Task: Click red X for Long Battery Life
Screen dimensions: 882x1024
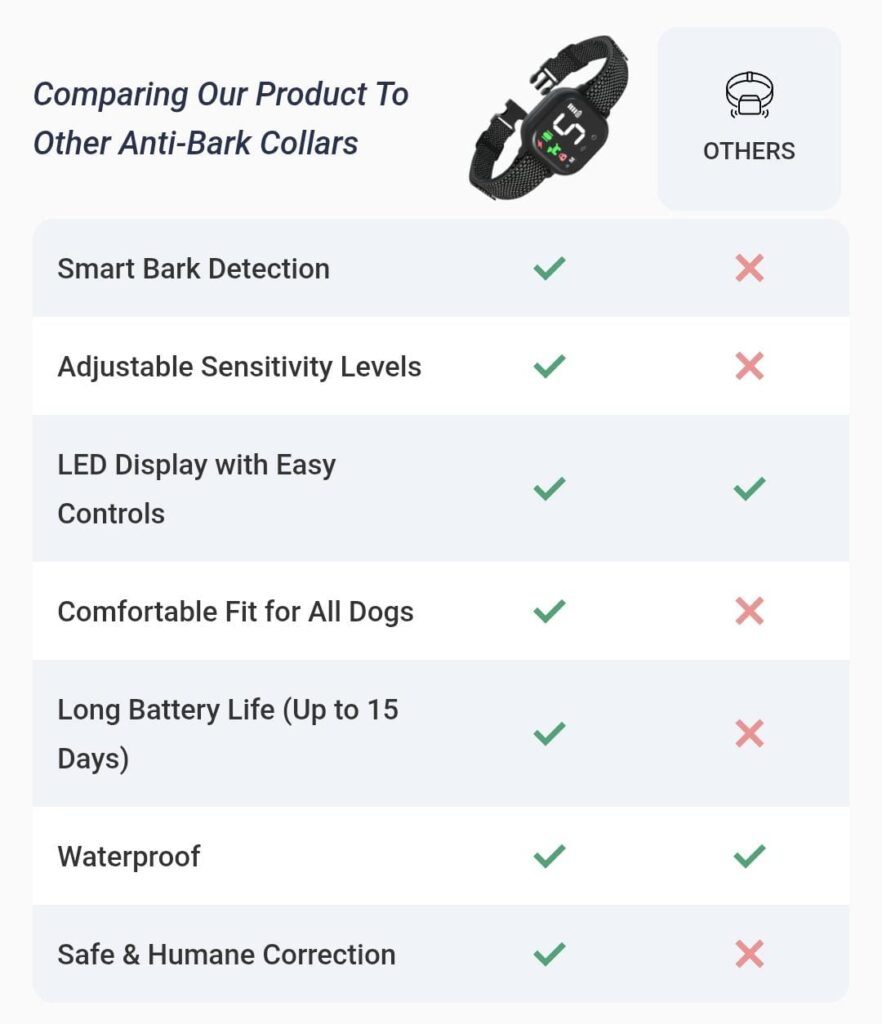Action: (749, 734)
